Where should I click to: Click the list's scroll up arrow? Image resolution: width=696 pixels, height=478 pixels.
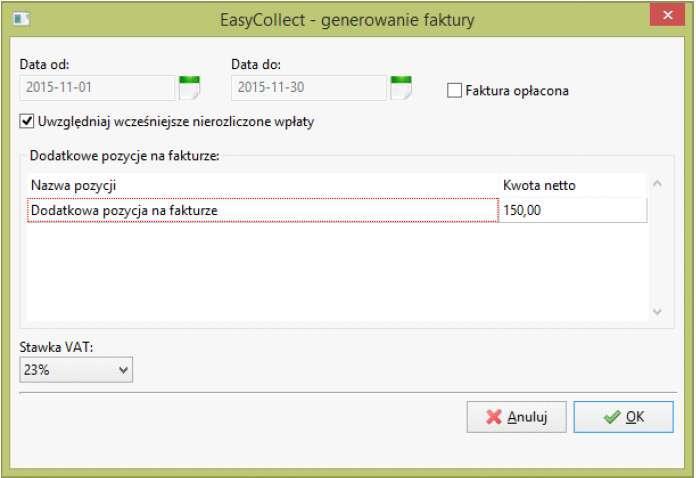click(657, 183)
